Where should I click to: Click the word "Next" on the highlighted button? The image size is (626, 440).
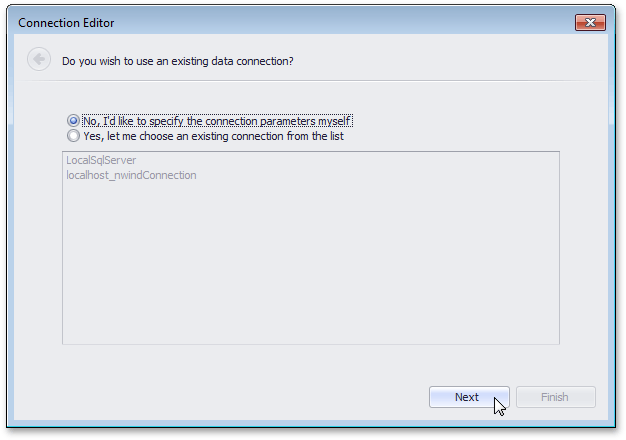[466, 397]
